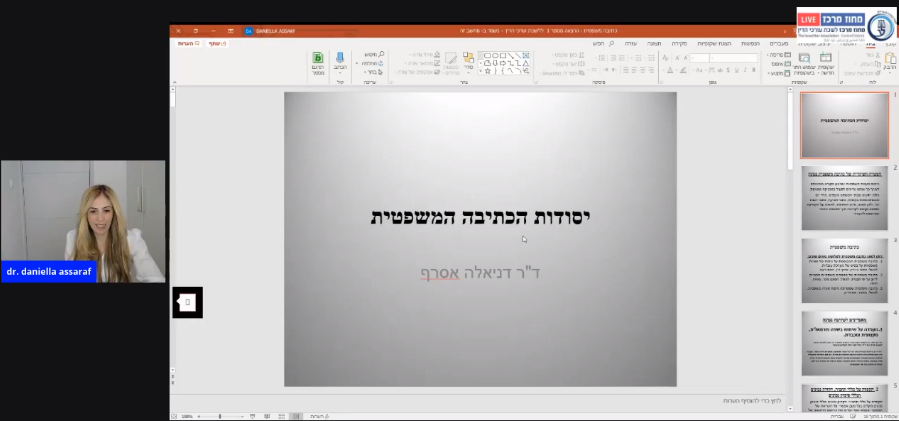Click the Numbering list icon
The image size is (899, 421).
coord(638,58)
